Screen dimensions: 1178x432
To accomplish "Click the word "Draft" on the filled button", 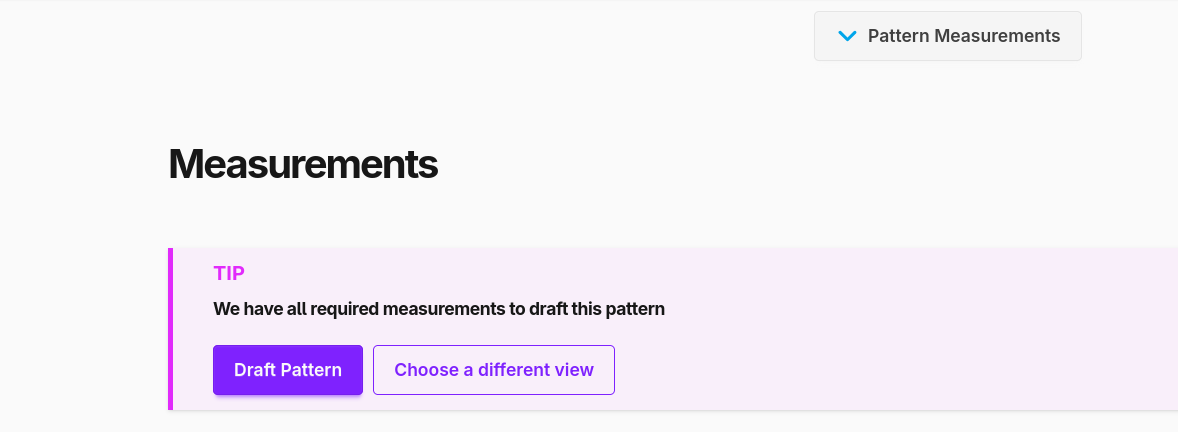I will coord(254,370).
